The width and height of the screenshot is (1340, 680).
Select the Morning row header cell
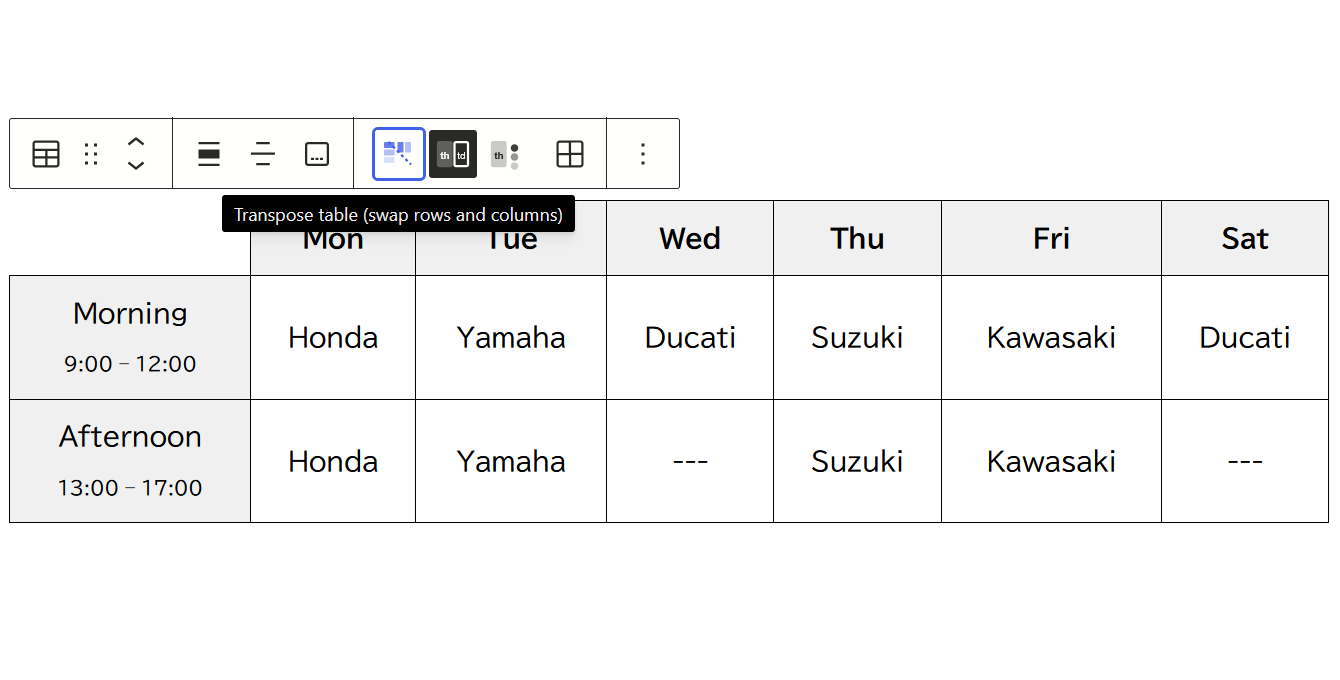click(130, 338)
